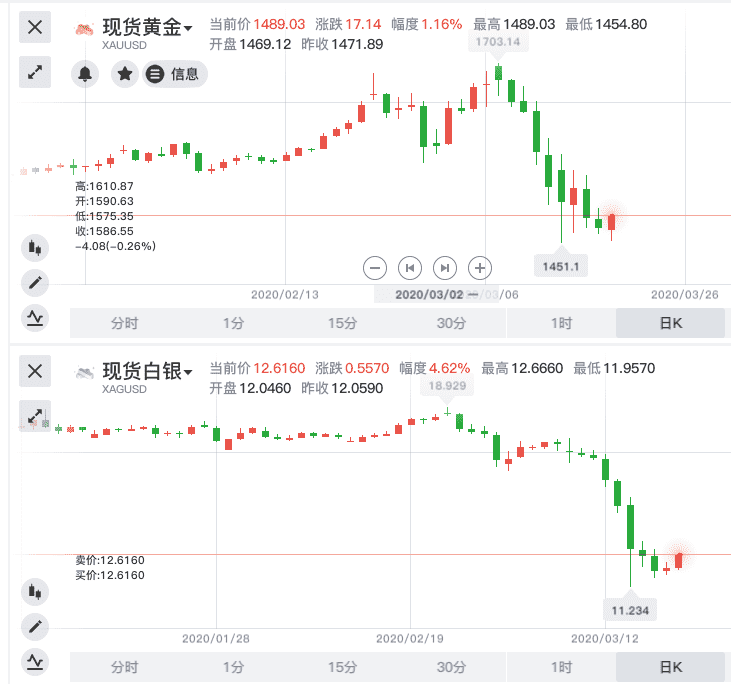The height and width of the screenshot is (684, 731).
Task: Toggle the price alert bell for gold
Action: 85,73
